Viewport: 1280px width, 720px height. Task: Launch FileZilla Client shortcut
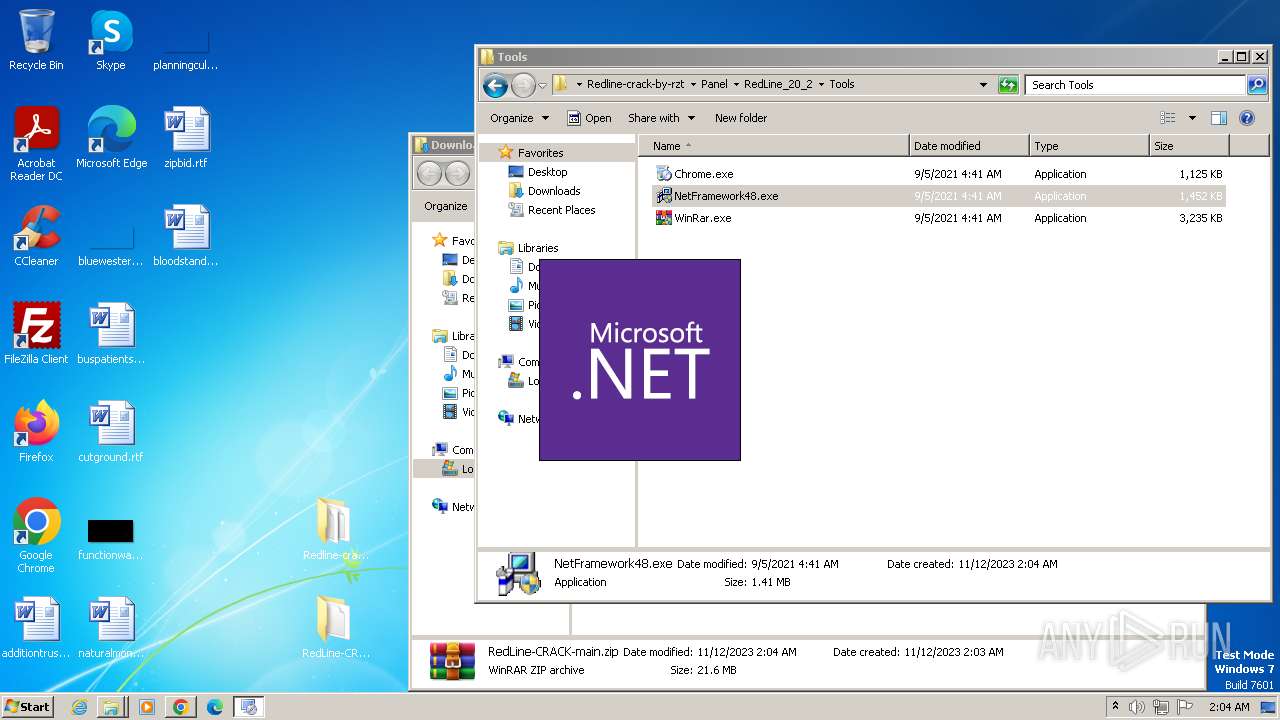click(x=36, y=334)
